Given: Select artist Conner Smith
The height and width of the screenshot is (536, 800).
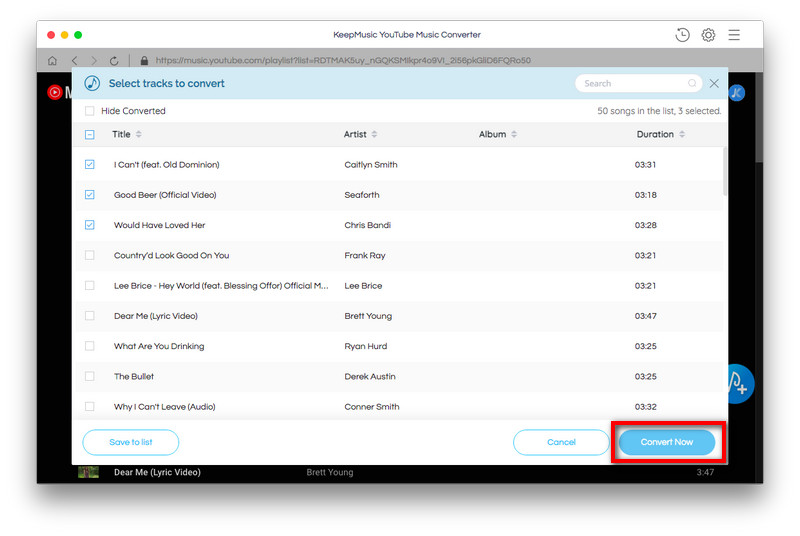Looking at the screenshot, I should [372, 407].
